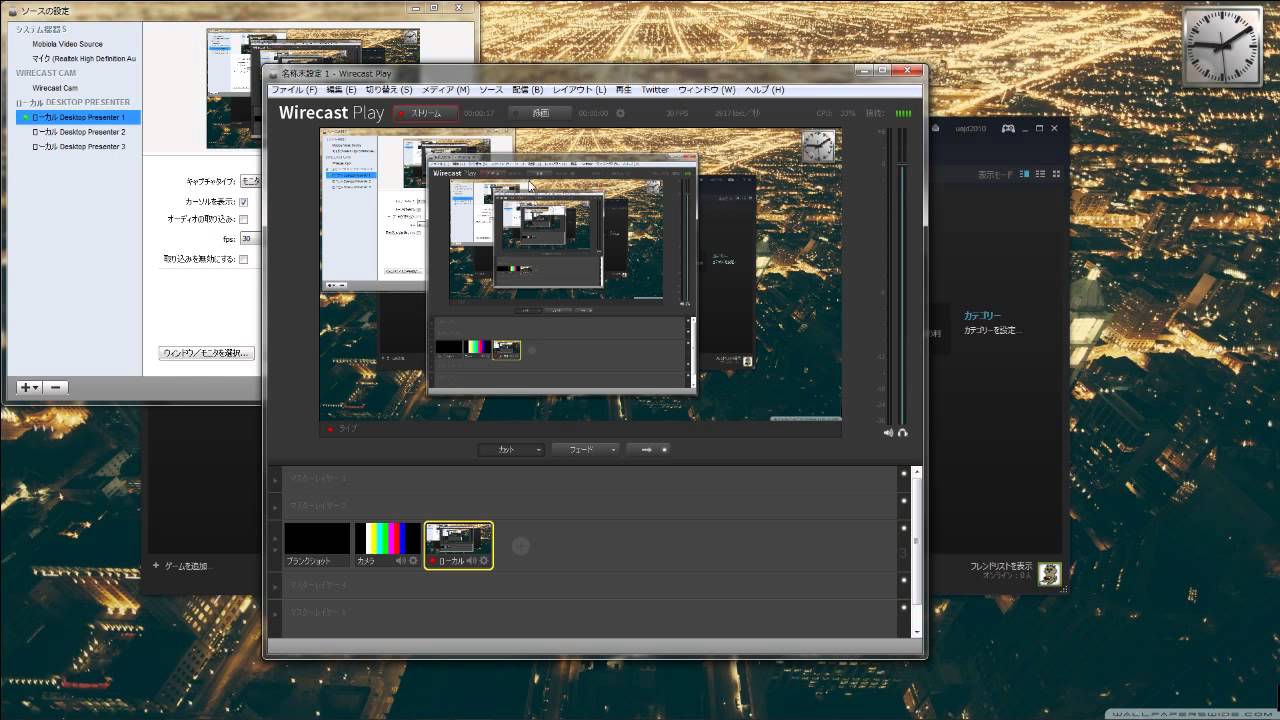Toggle the 取り込みを無効にする checkbox

[x=243, y=259]
